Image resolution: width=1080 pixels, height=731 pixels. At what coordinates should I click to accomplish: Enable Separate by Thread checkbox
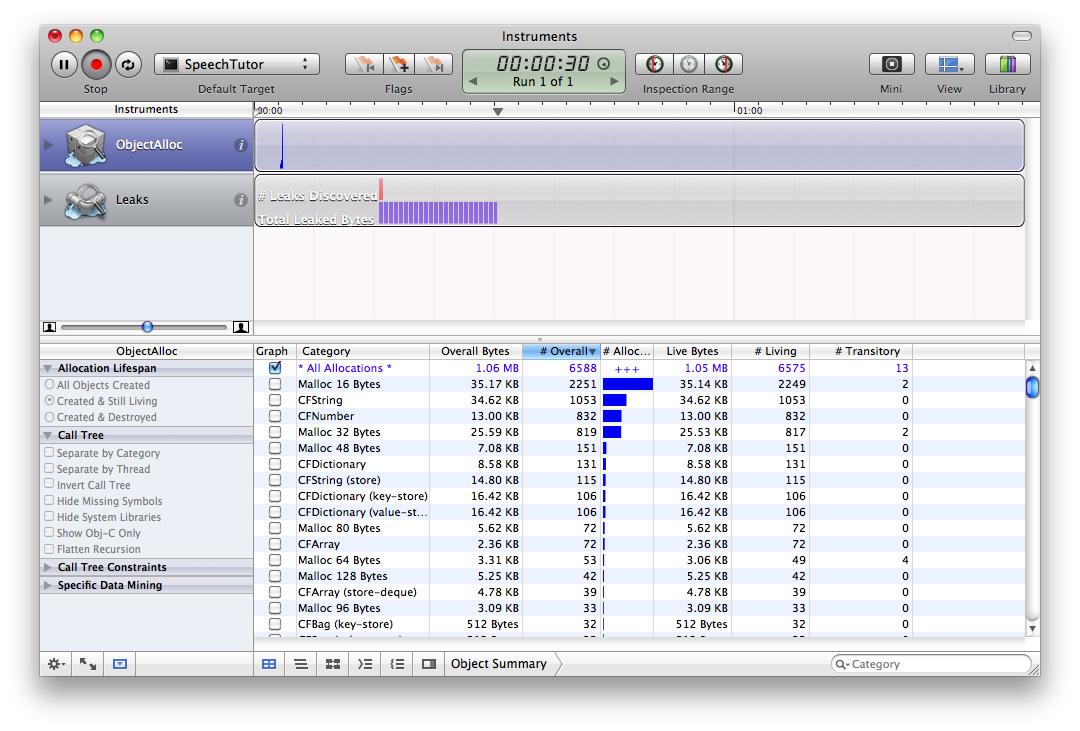[x=49, y=468]
